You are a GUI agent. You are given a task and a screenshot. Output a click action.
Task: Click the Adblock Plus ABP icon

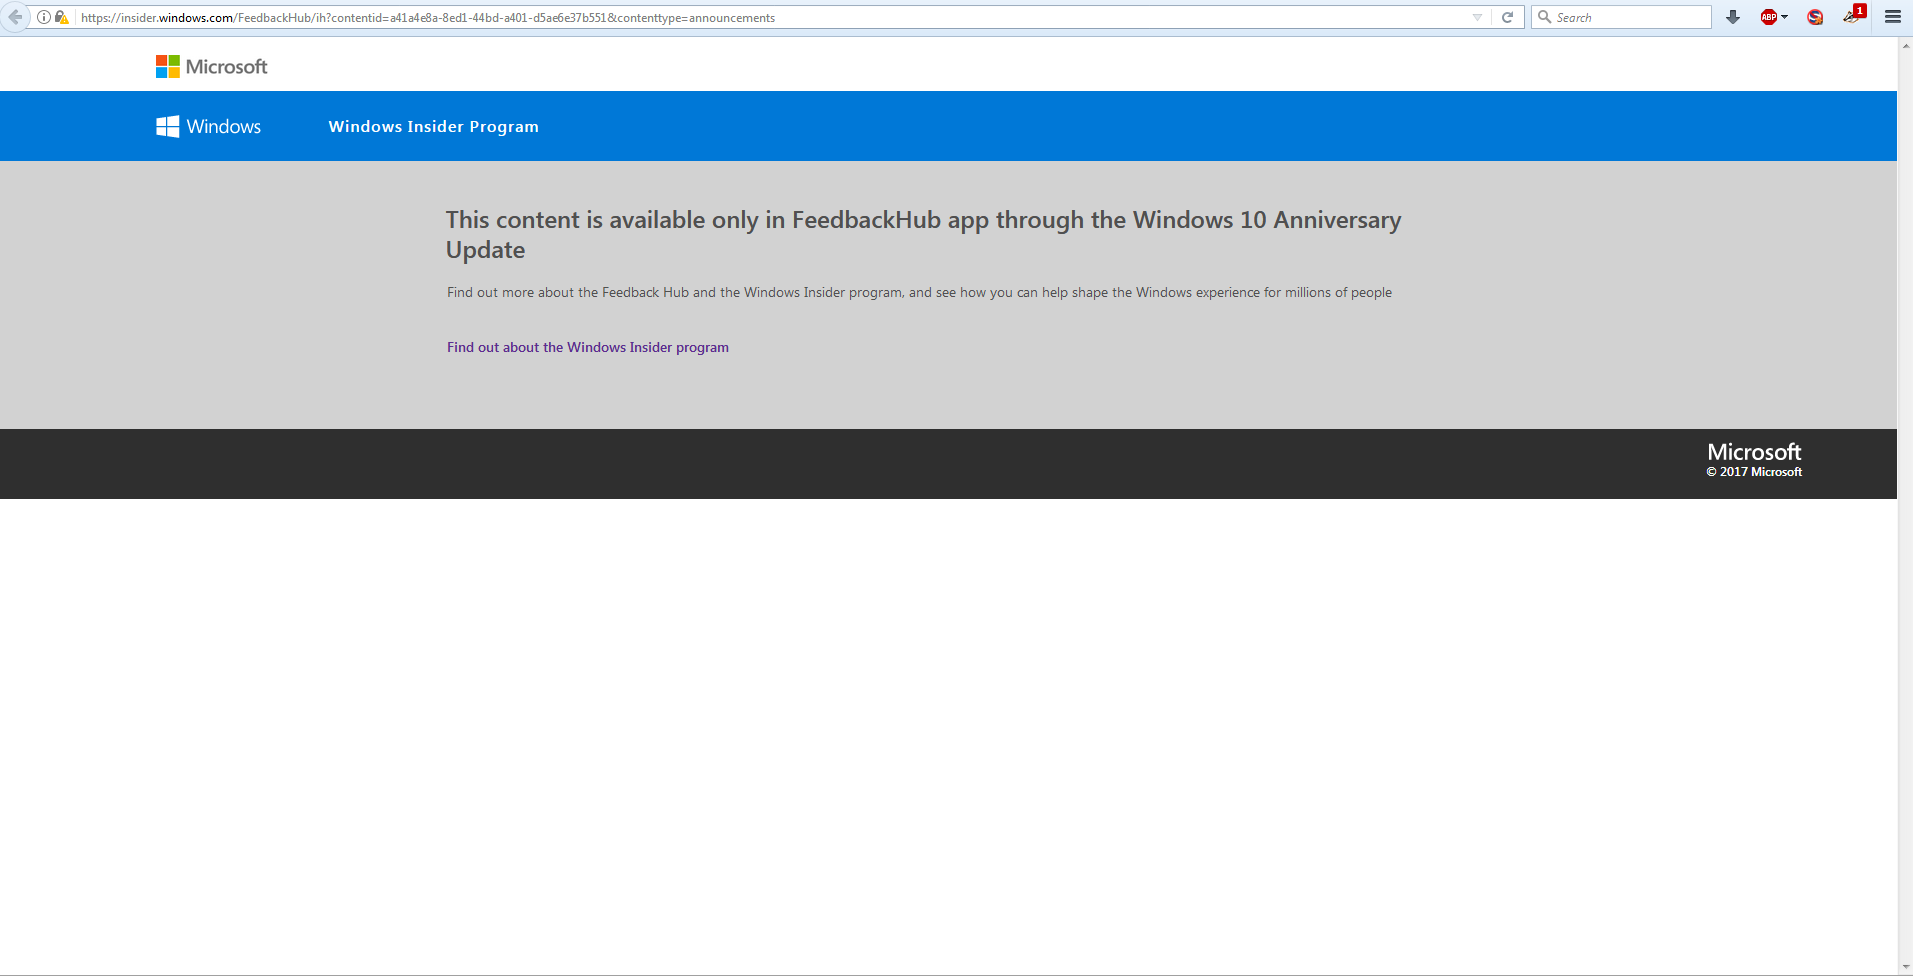[1769, 17]
